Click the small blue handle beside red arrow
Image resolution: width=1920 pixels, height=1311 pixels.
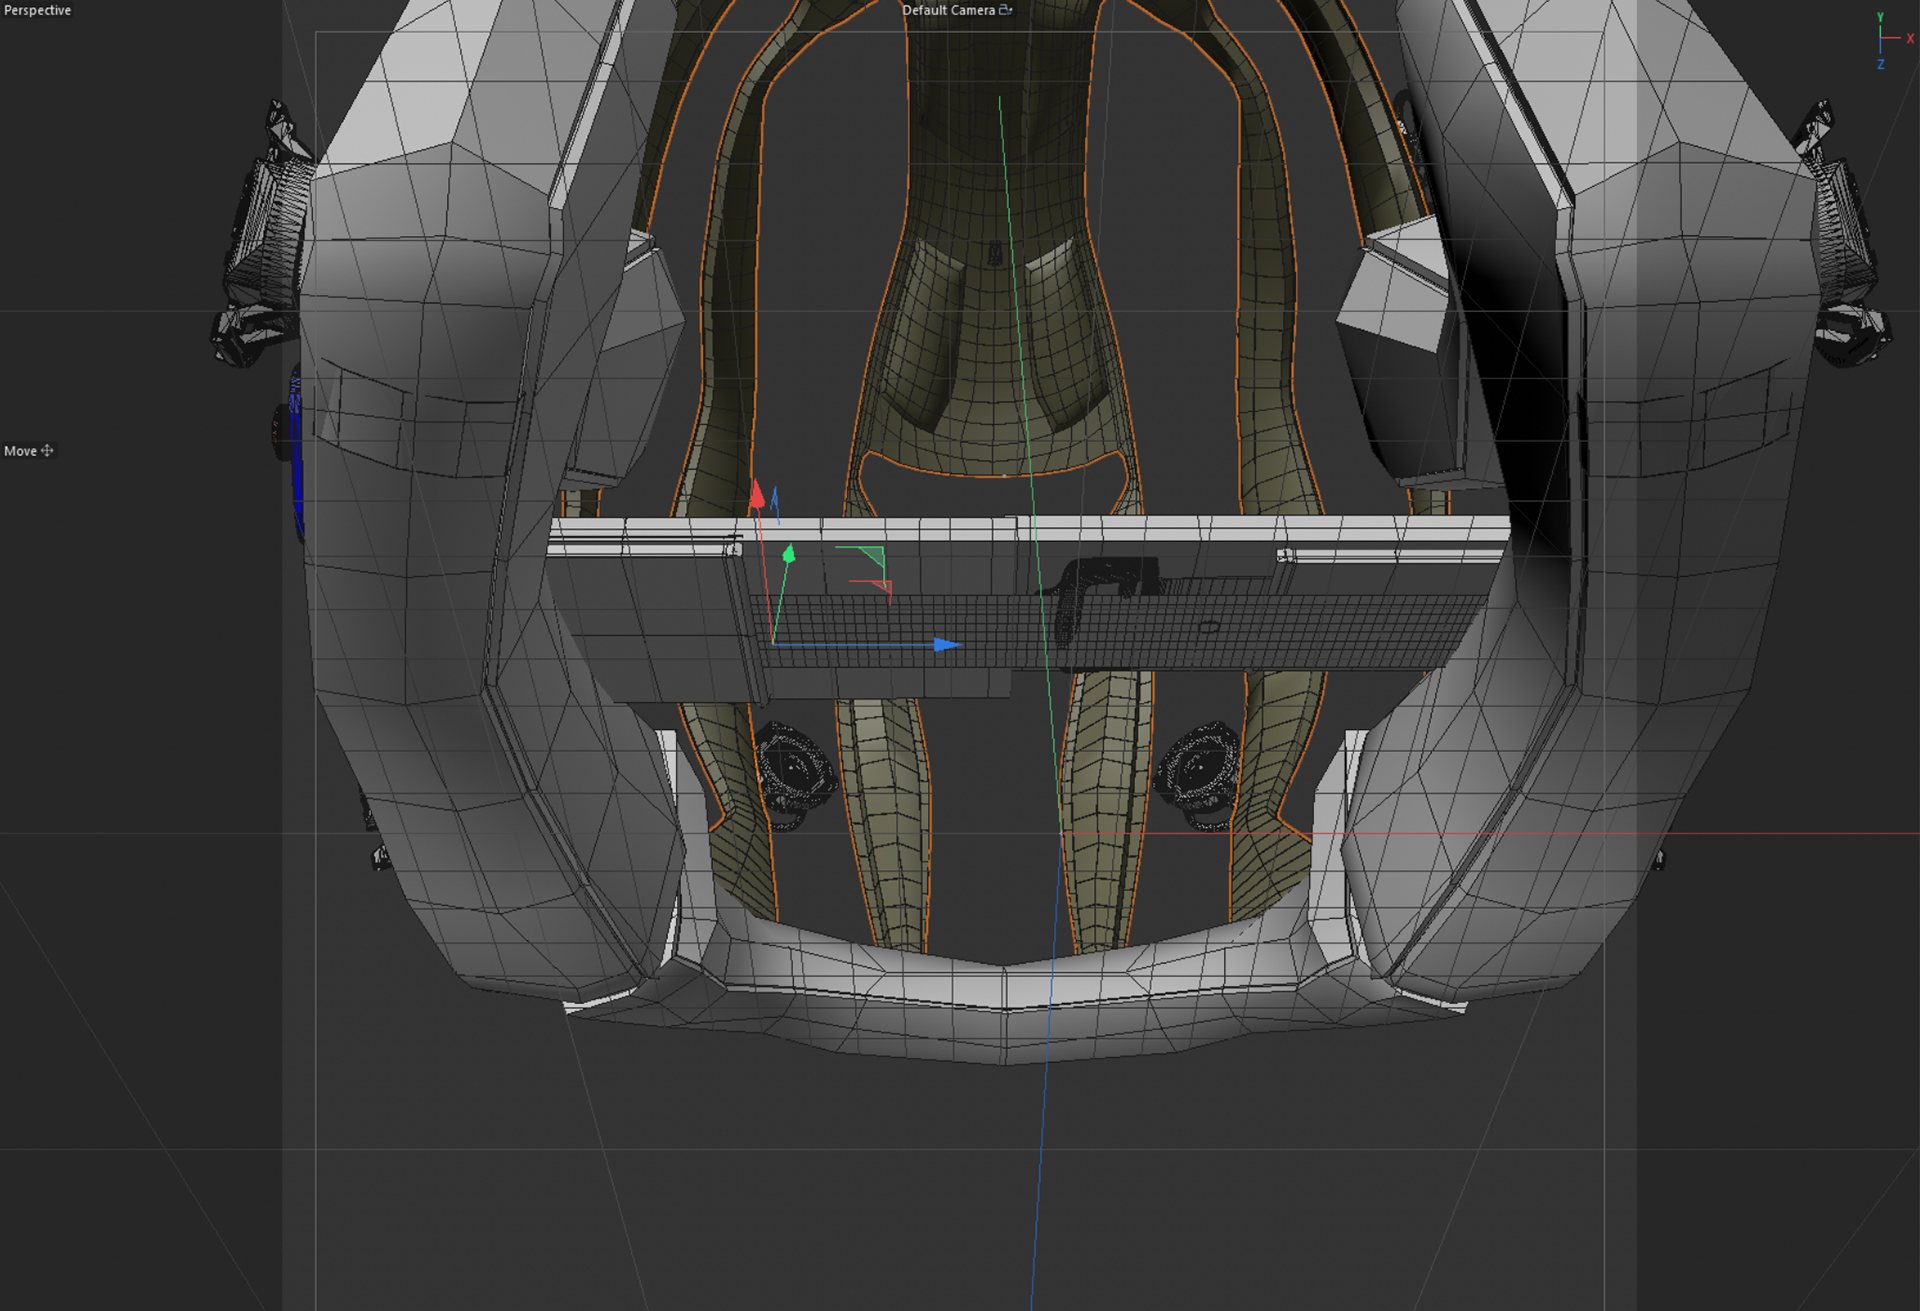775,500
